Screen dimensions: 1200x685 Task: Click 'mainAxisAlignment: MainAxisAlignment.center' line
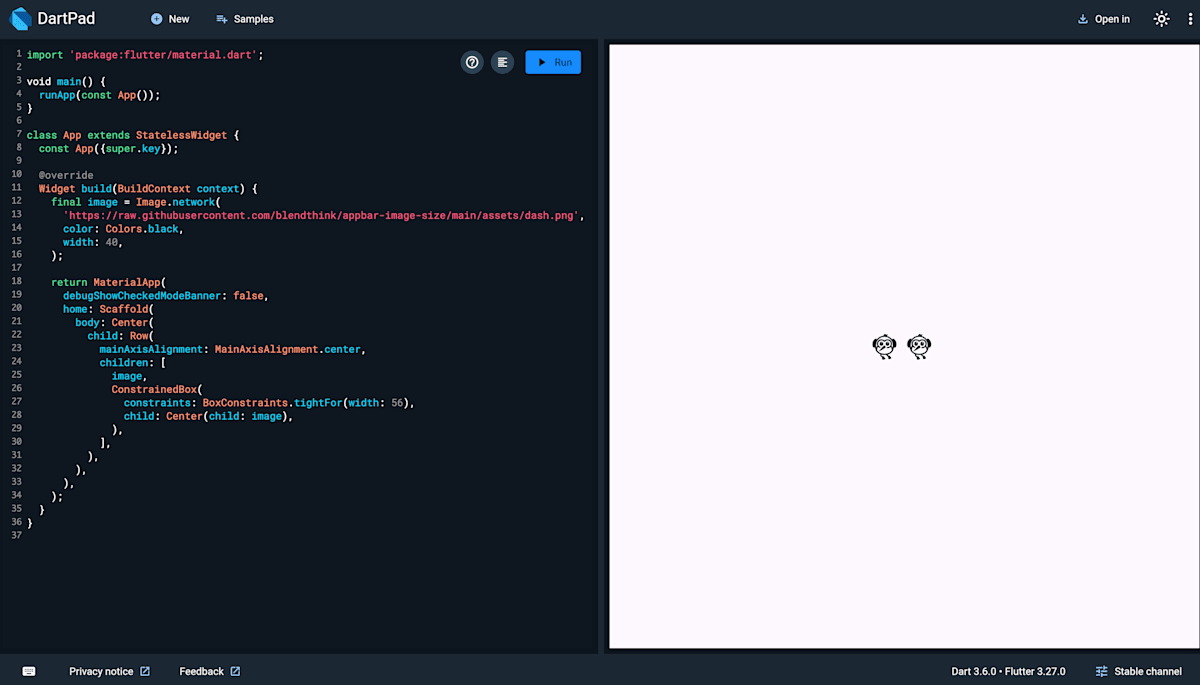(x=232, y=349)
